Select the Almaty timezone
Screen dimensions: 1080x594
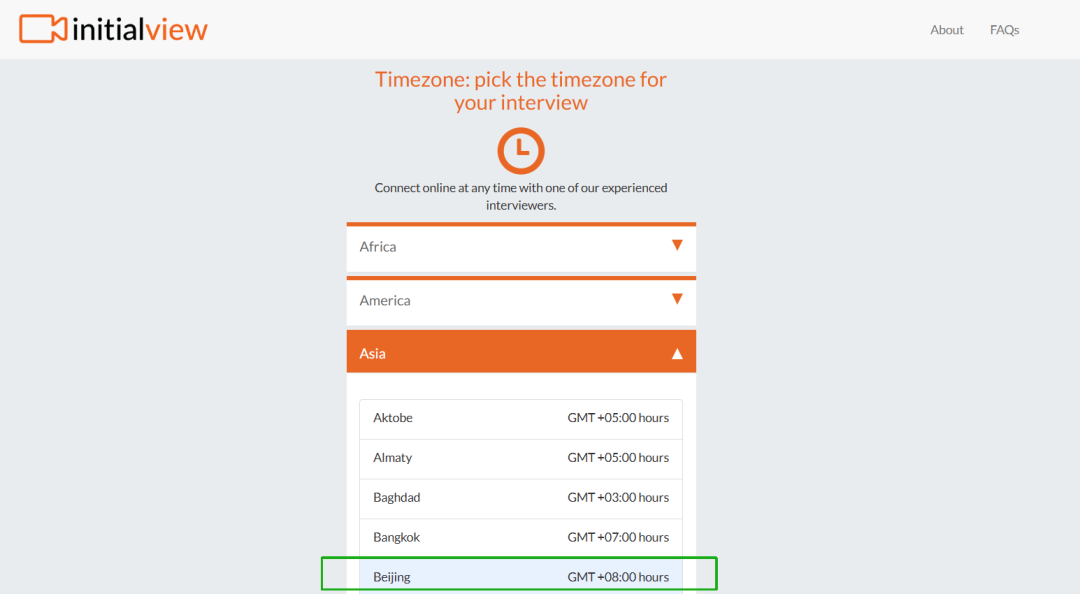pos(521,459)
